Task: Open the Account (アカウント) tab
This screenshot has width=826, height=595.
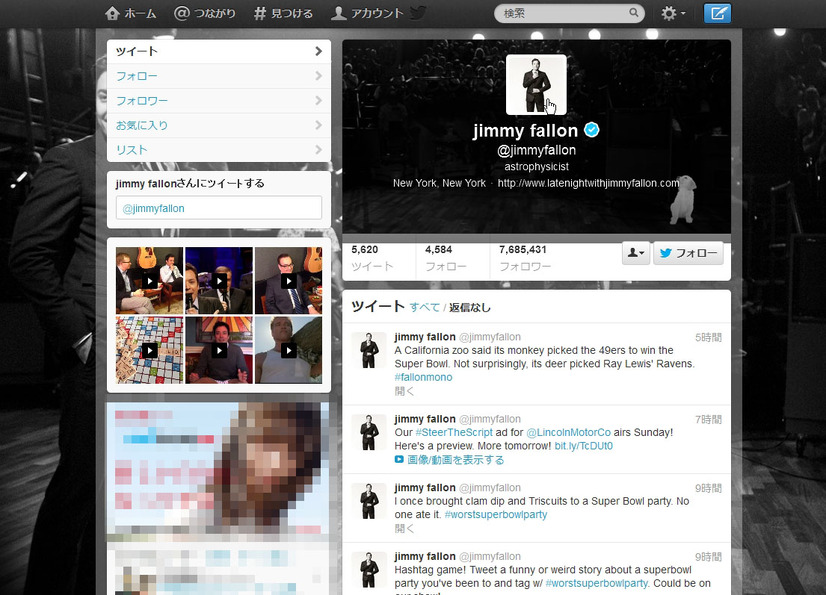Action: [367, 13]
